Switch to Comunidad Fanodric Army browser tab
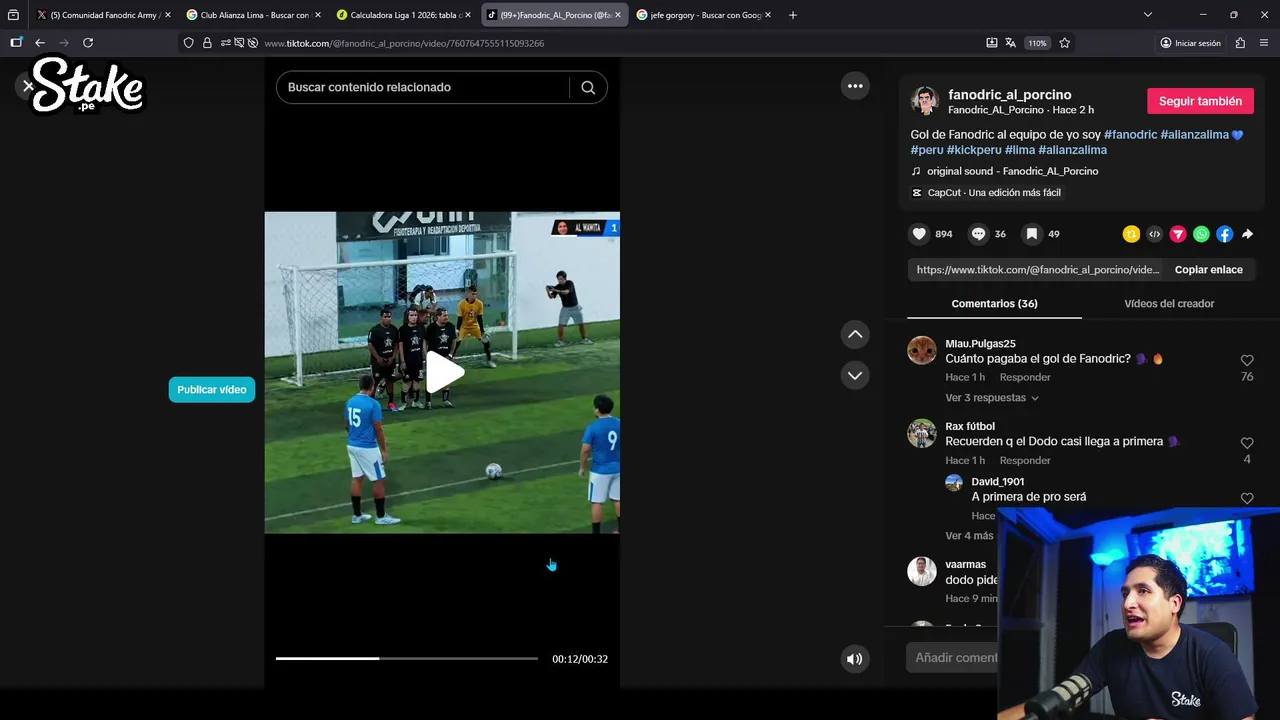 [105, 15]
